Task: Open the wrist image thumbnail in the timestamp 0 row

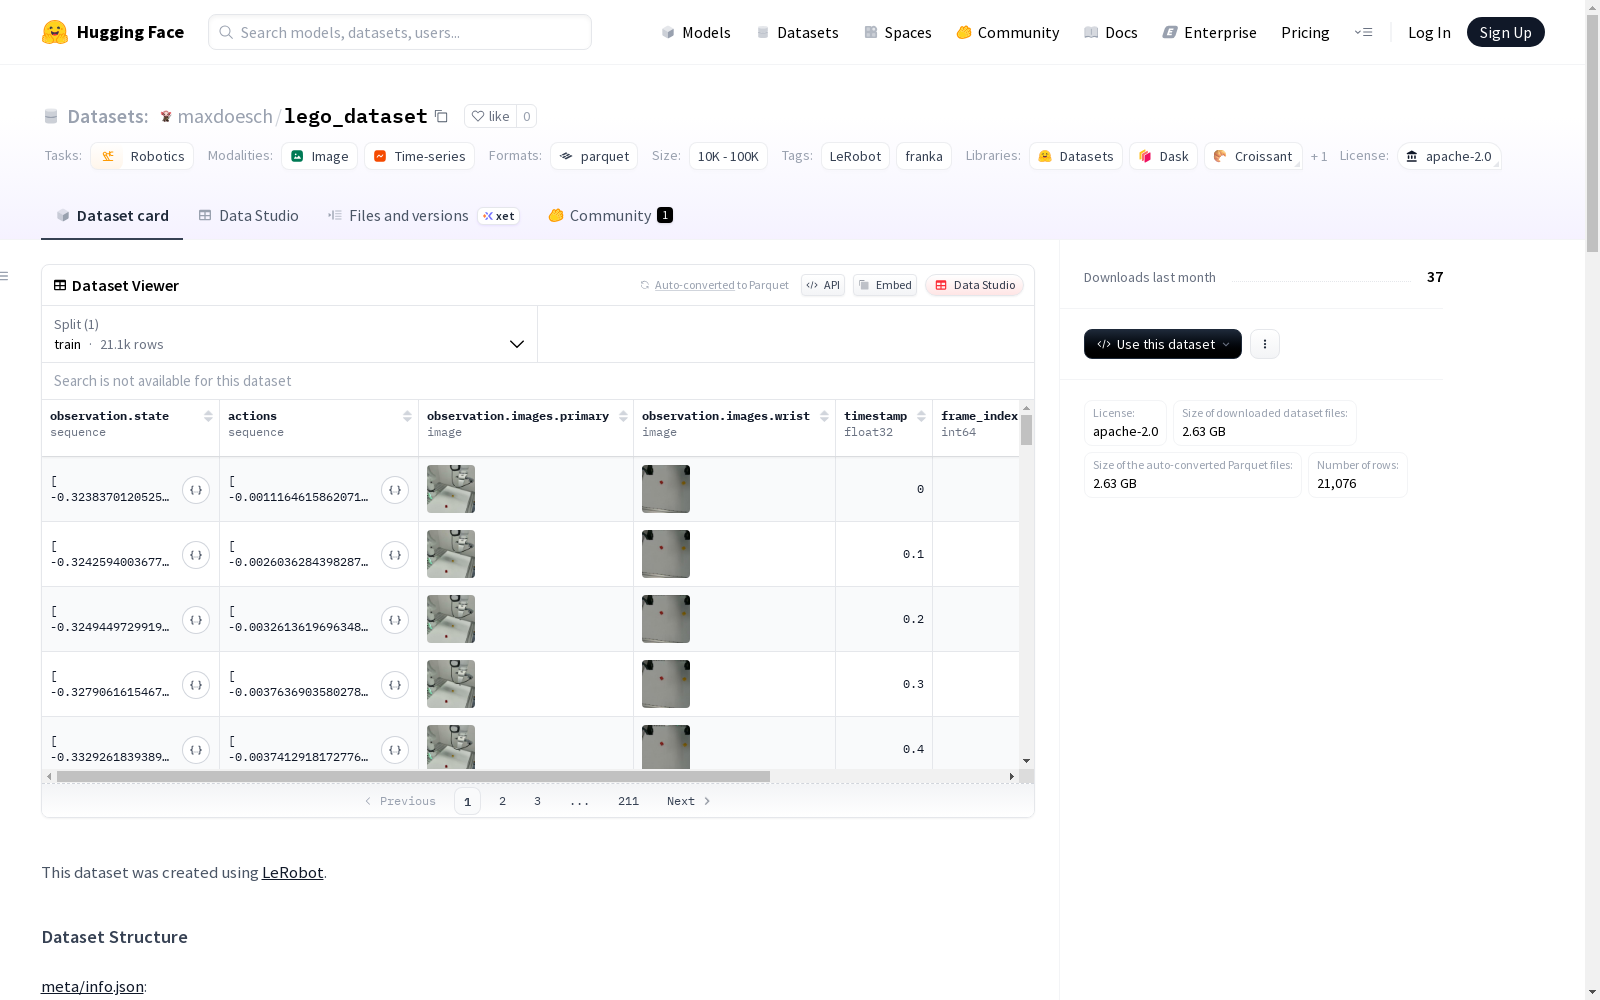Action: click(666, 489)
